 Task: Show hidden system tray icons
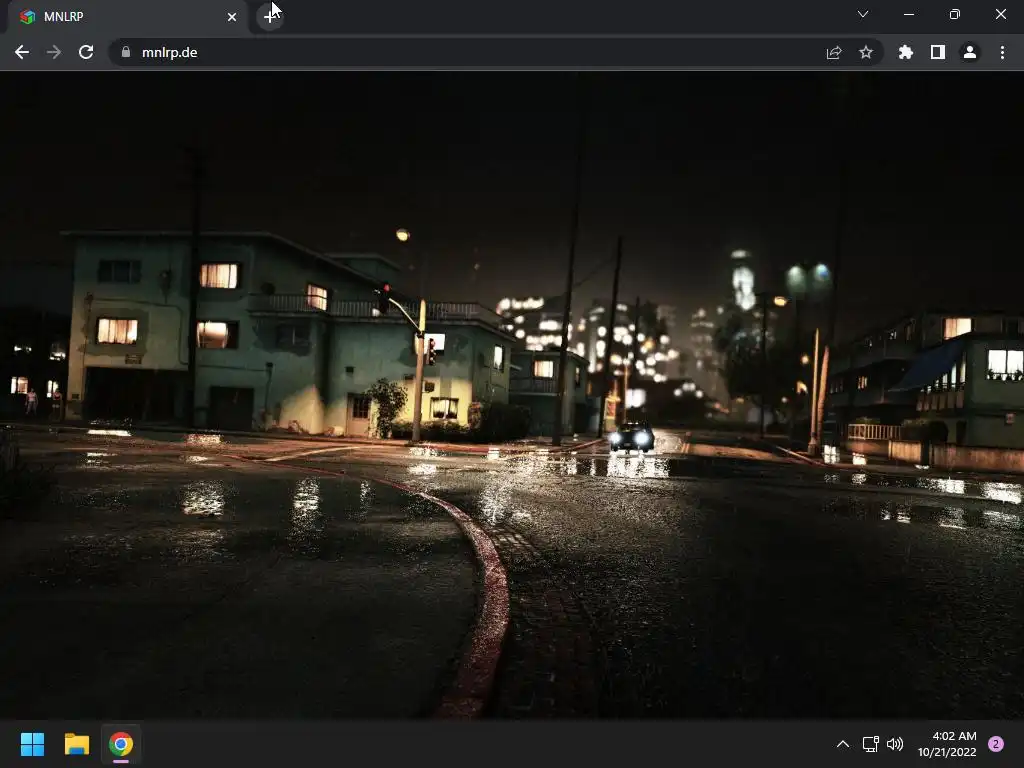(x=843, y=744)
